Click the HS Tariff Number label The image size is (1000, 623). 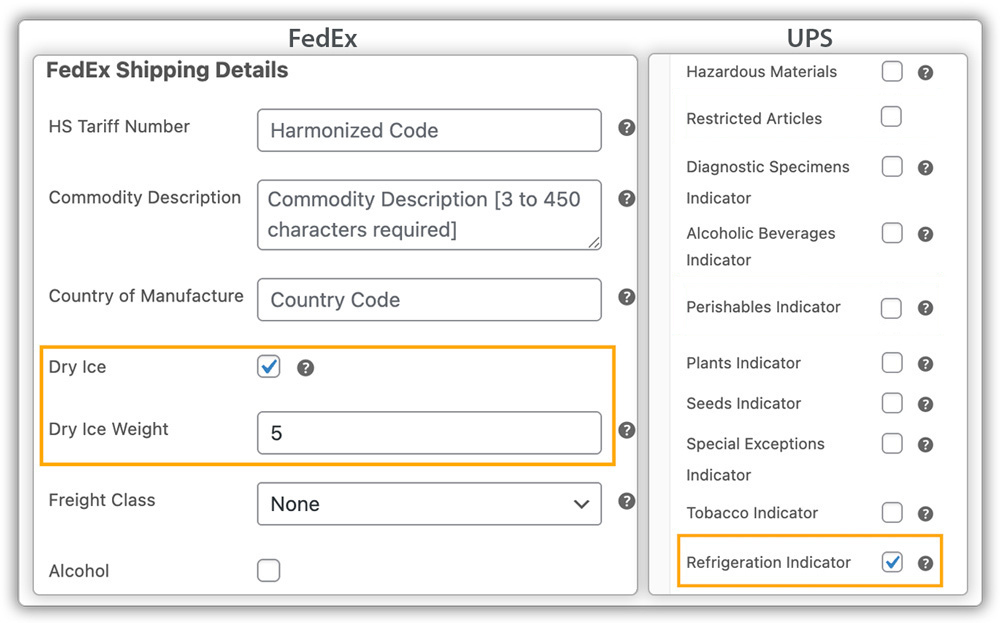coord(119,126)
